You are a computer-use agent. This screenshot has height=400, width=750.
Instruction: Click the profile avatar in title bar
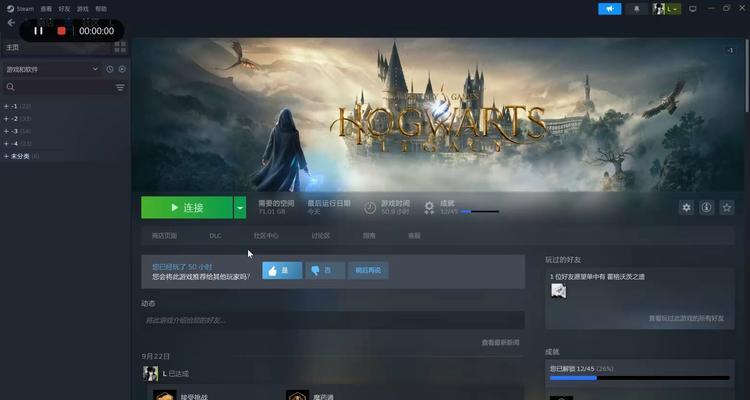coord(659,9)
